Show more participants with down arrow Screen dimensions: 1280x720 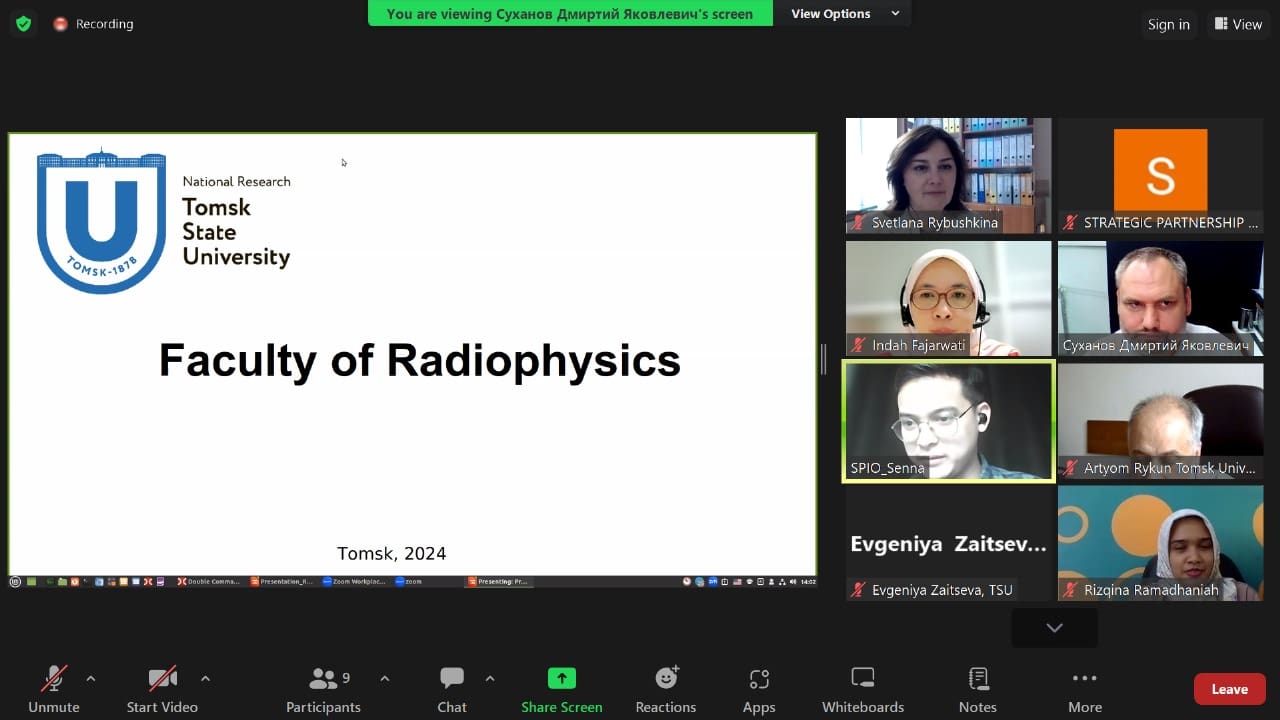pos(1054,628)
